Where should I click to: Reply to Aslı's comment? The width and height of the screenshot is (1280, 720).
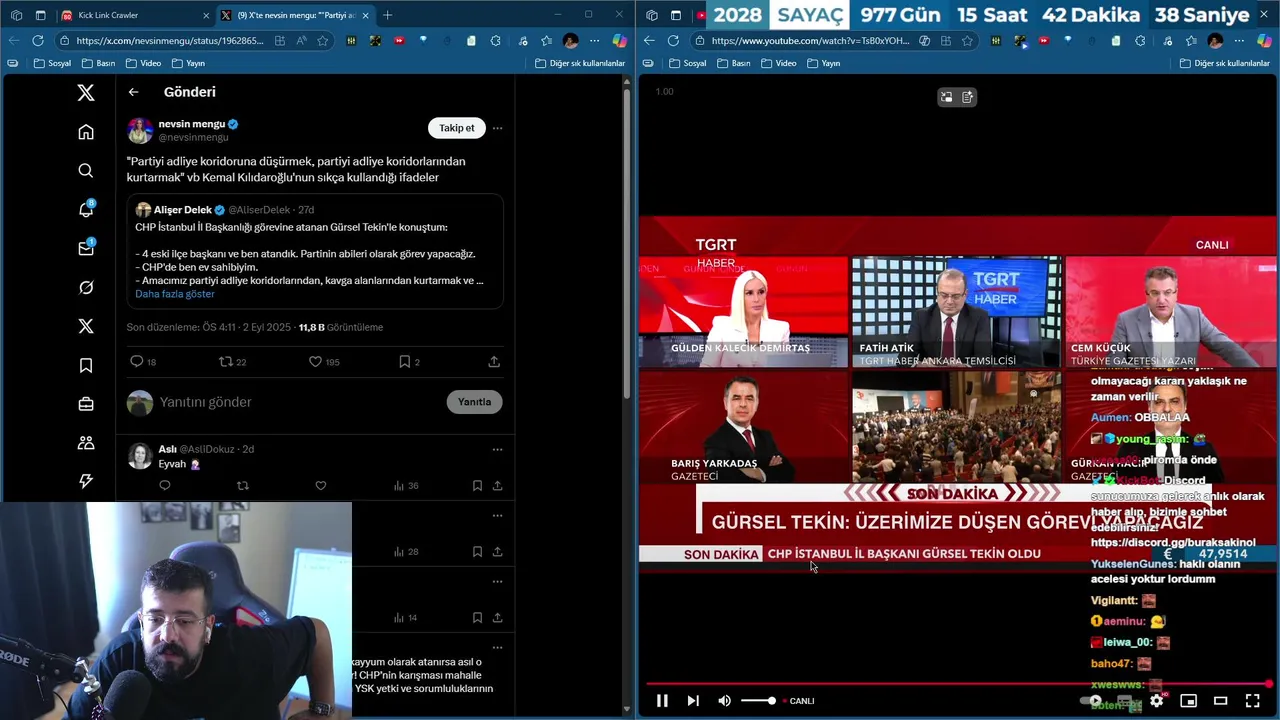click(x=165, y=486)
